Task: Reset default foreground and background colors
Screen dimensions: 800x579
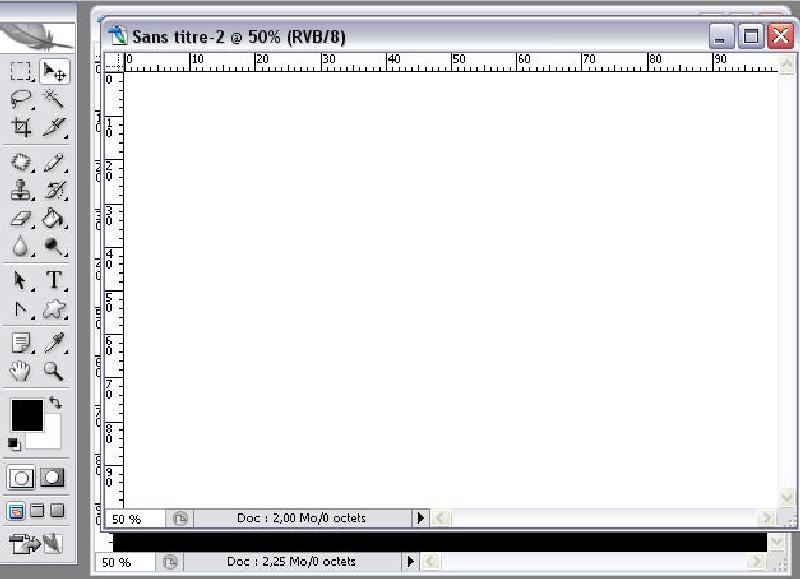Action: [x=14, y=444]
